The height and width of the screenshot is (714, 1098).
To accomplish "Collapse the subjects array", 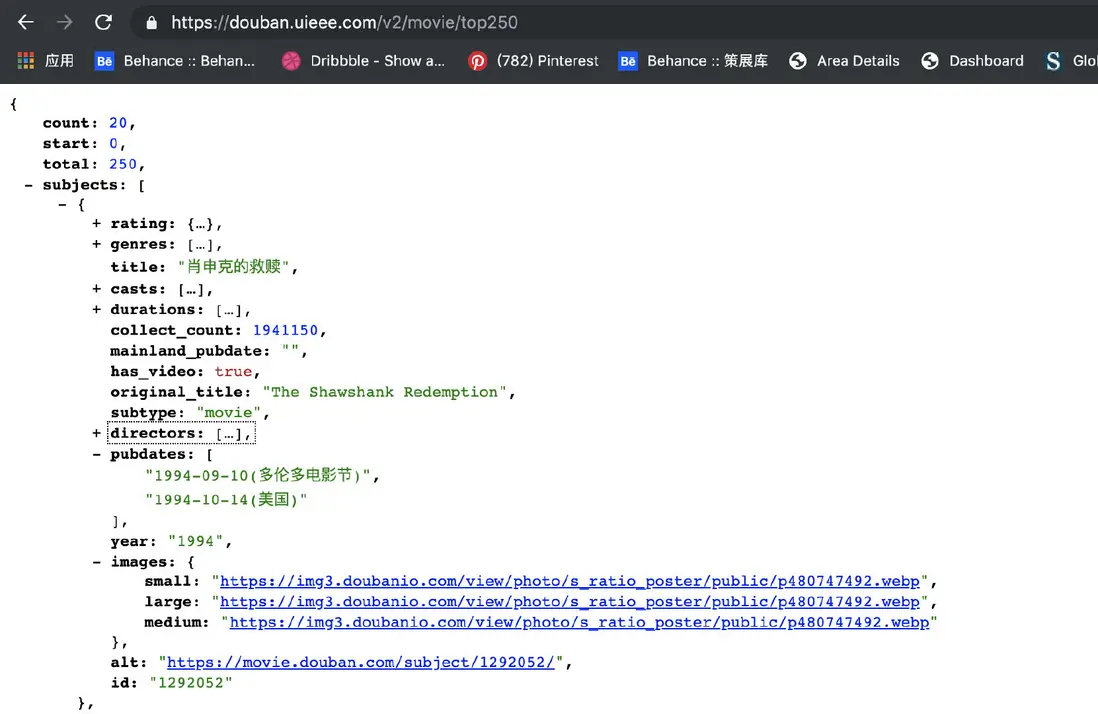I will tap(28, 186).
